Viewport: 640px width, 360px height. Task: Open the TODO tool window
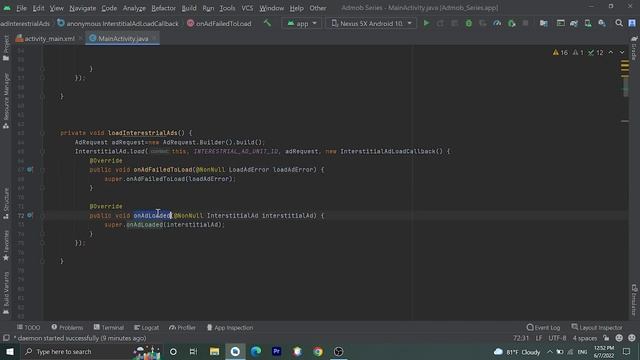pyautogui.click(x=28, y=327)
